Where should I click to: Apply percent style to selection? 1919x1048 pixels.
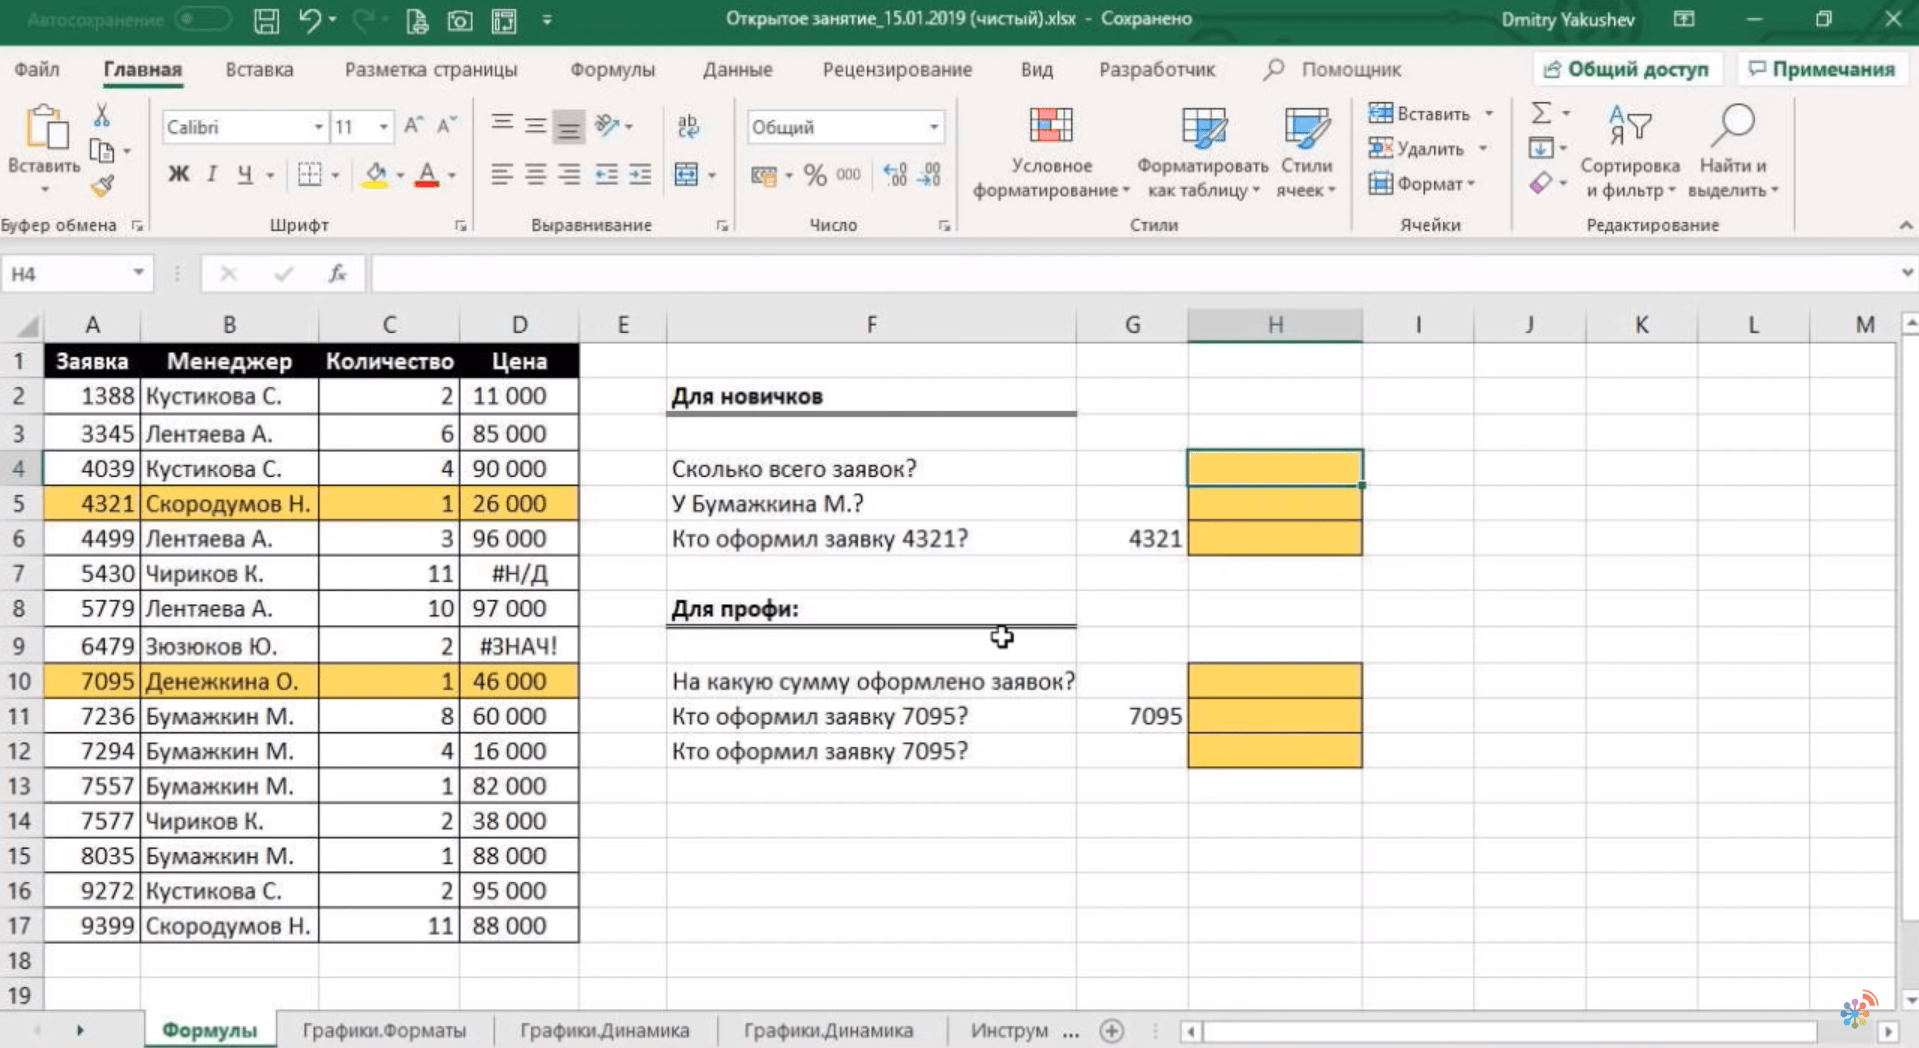[x=813, y=175]
